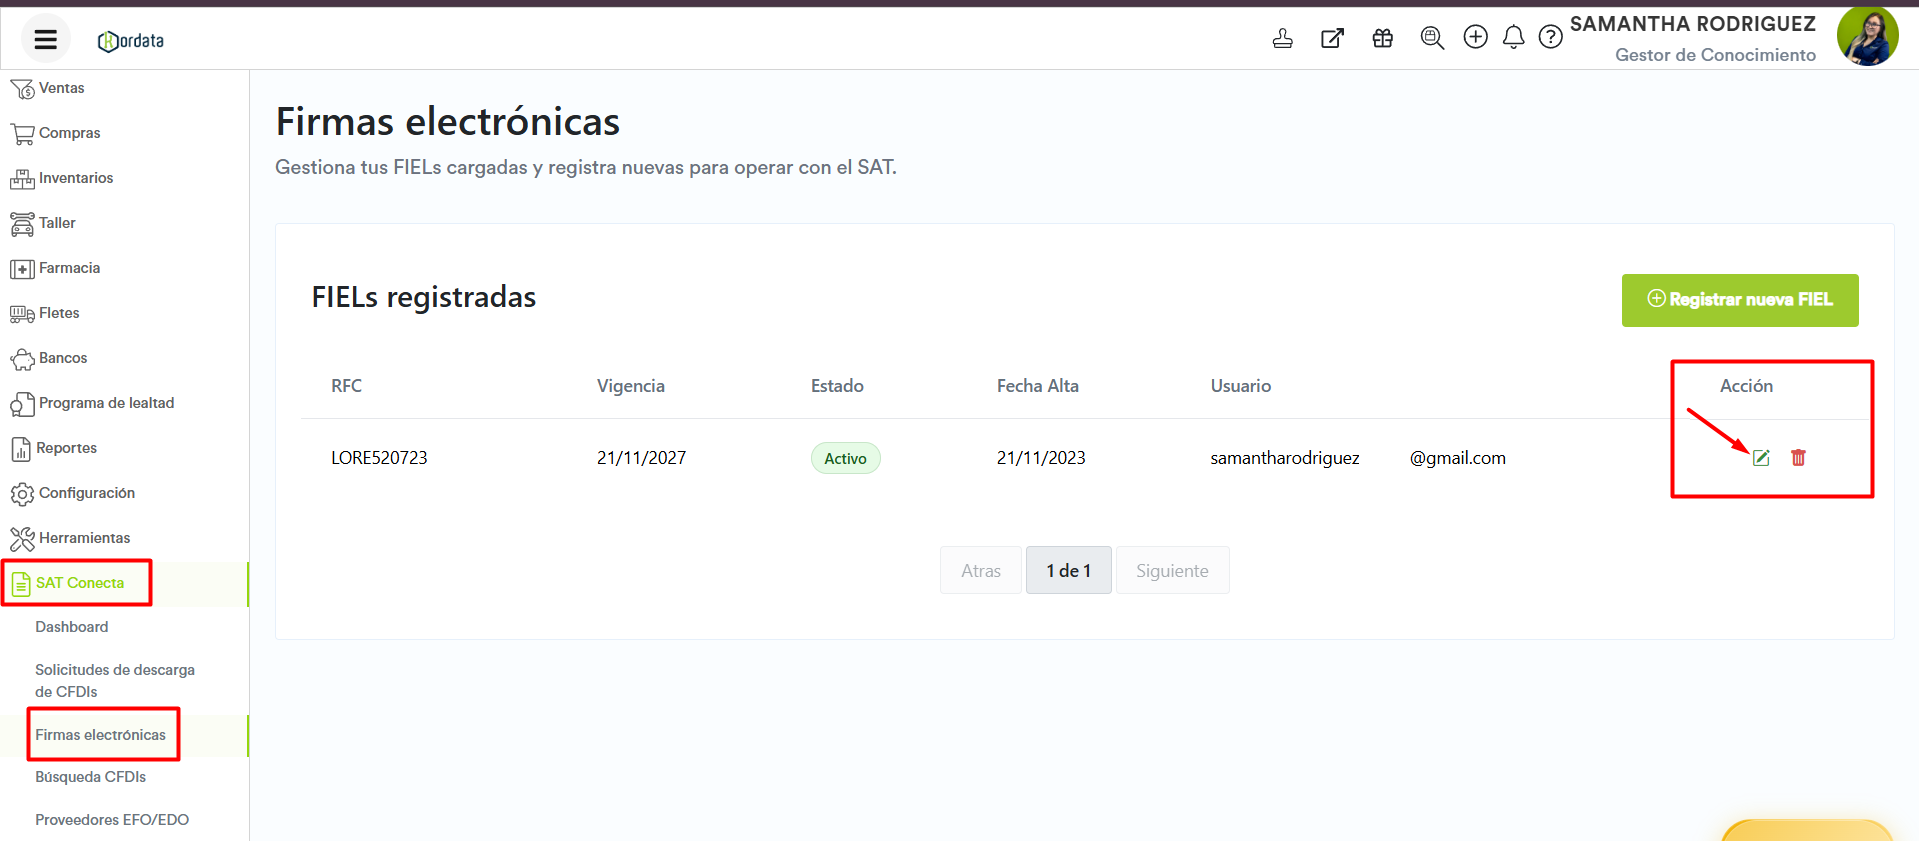Open the notifications bell icon

click(1513, 38)
